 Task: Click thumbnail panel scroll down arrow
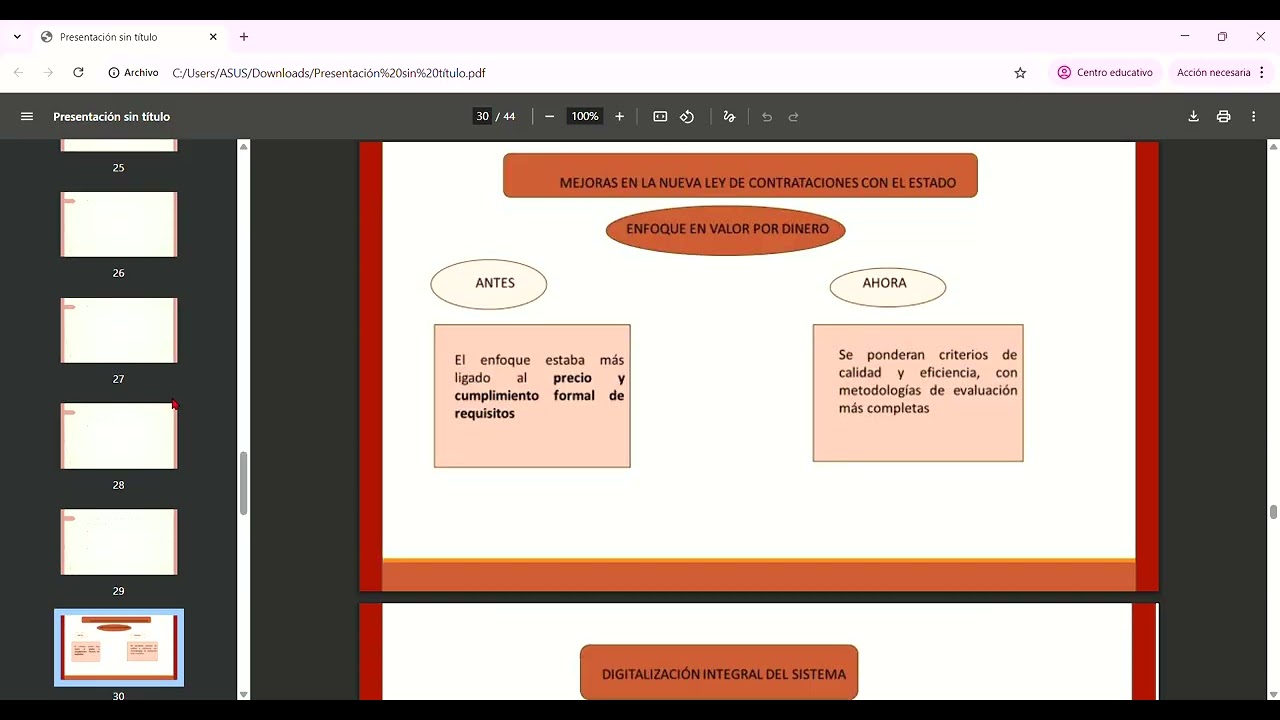pyautogui.click(x=243, y=693)
